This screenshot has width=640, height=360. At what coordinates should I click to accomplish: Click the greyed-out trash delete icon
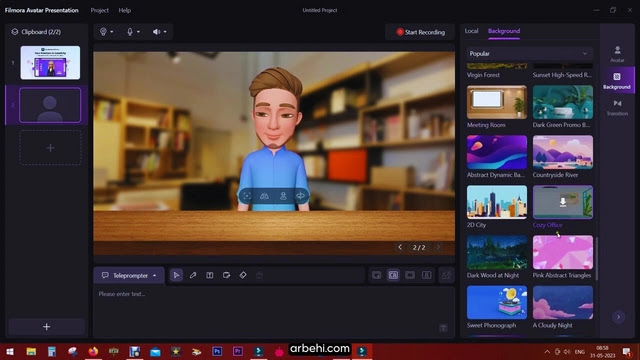pyautogui.click(x=259, y=276)
